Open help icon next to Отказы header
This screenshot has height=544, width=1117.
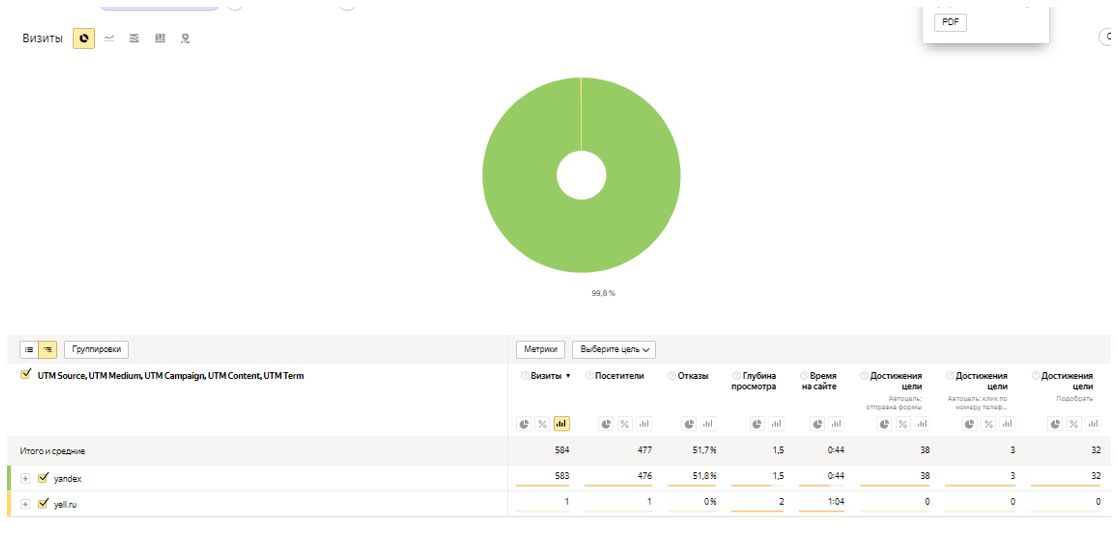pyautogui.click(x=672, y=375)
